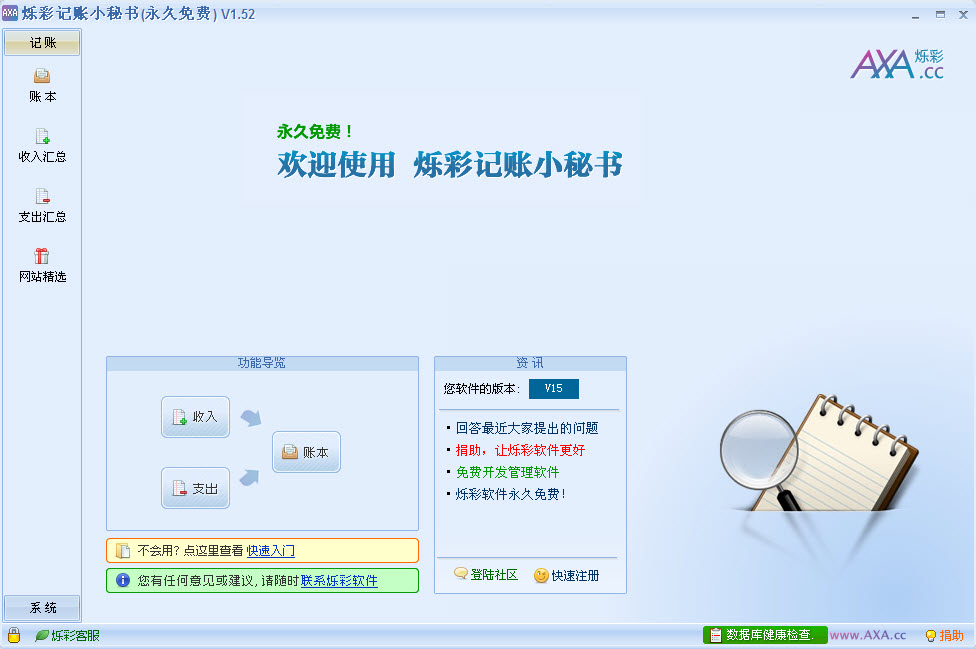Open 免费开发管理软件 news item
The width and height of the screenshot is (976, 649).
tap(507, 472)
